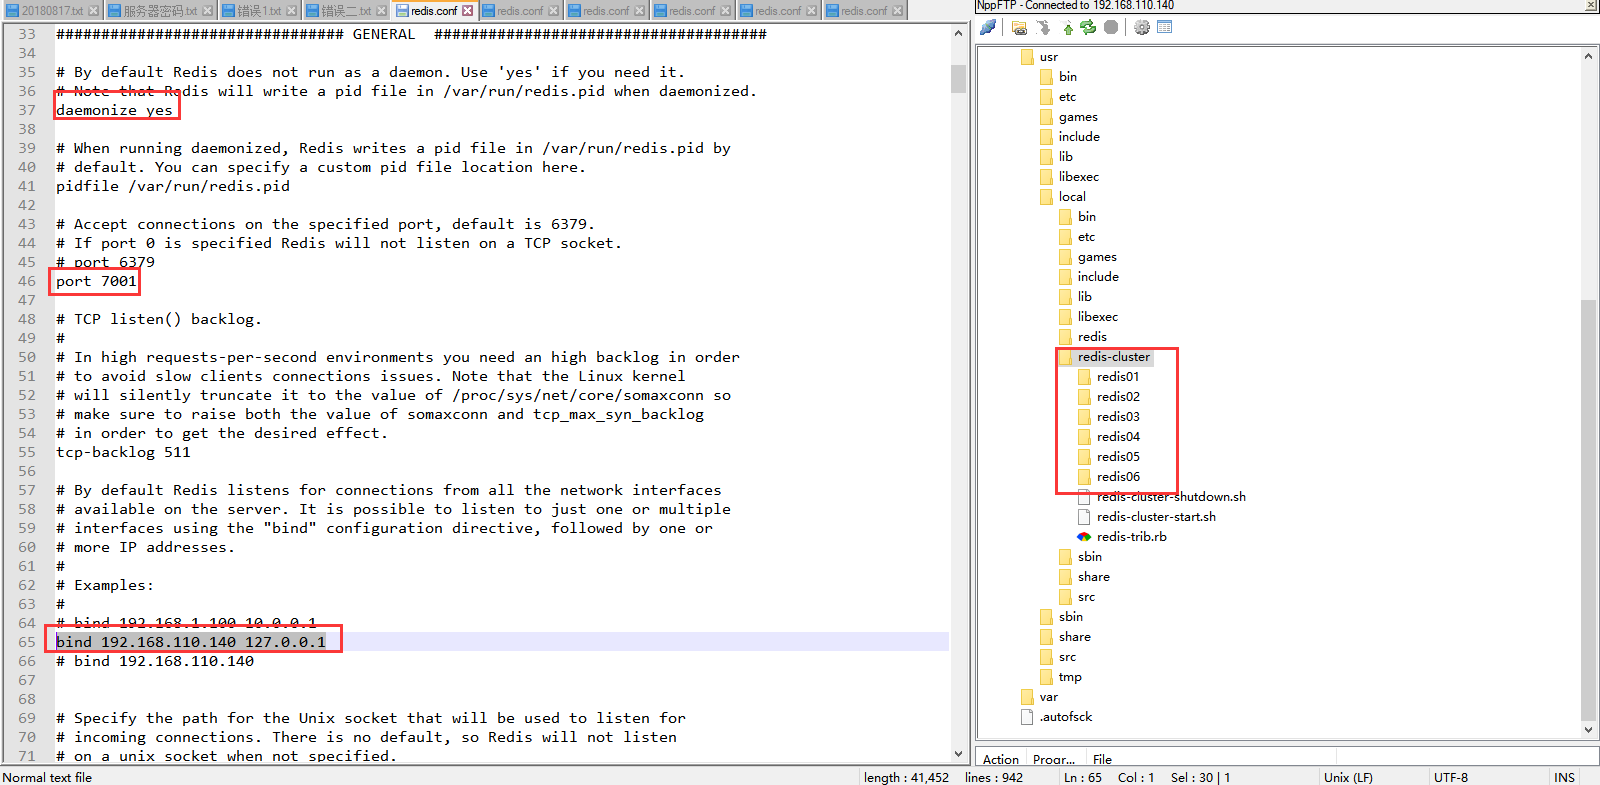1600x785 pixels.
Task: Click line number 65 in margin
Action: point(27,642)
